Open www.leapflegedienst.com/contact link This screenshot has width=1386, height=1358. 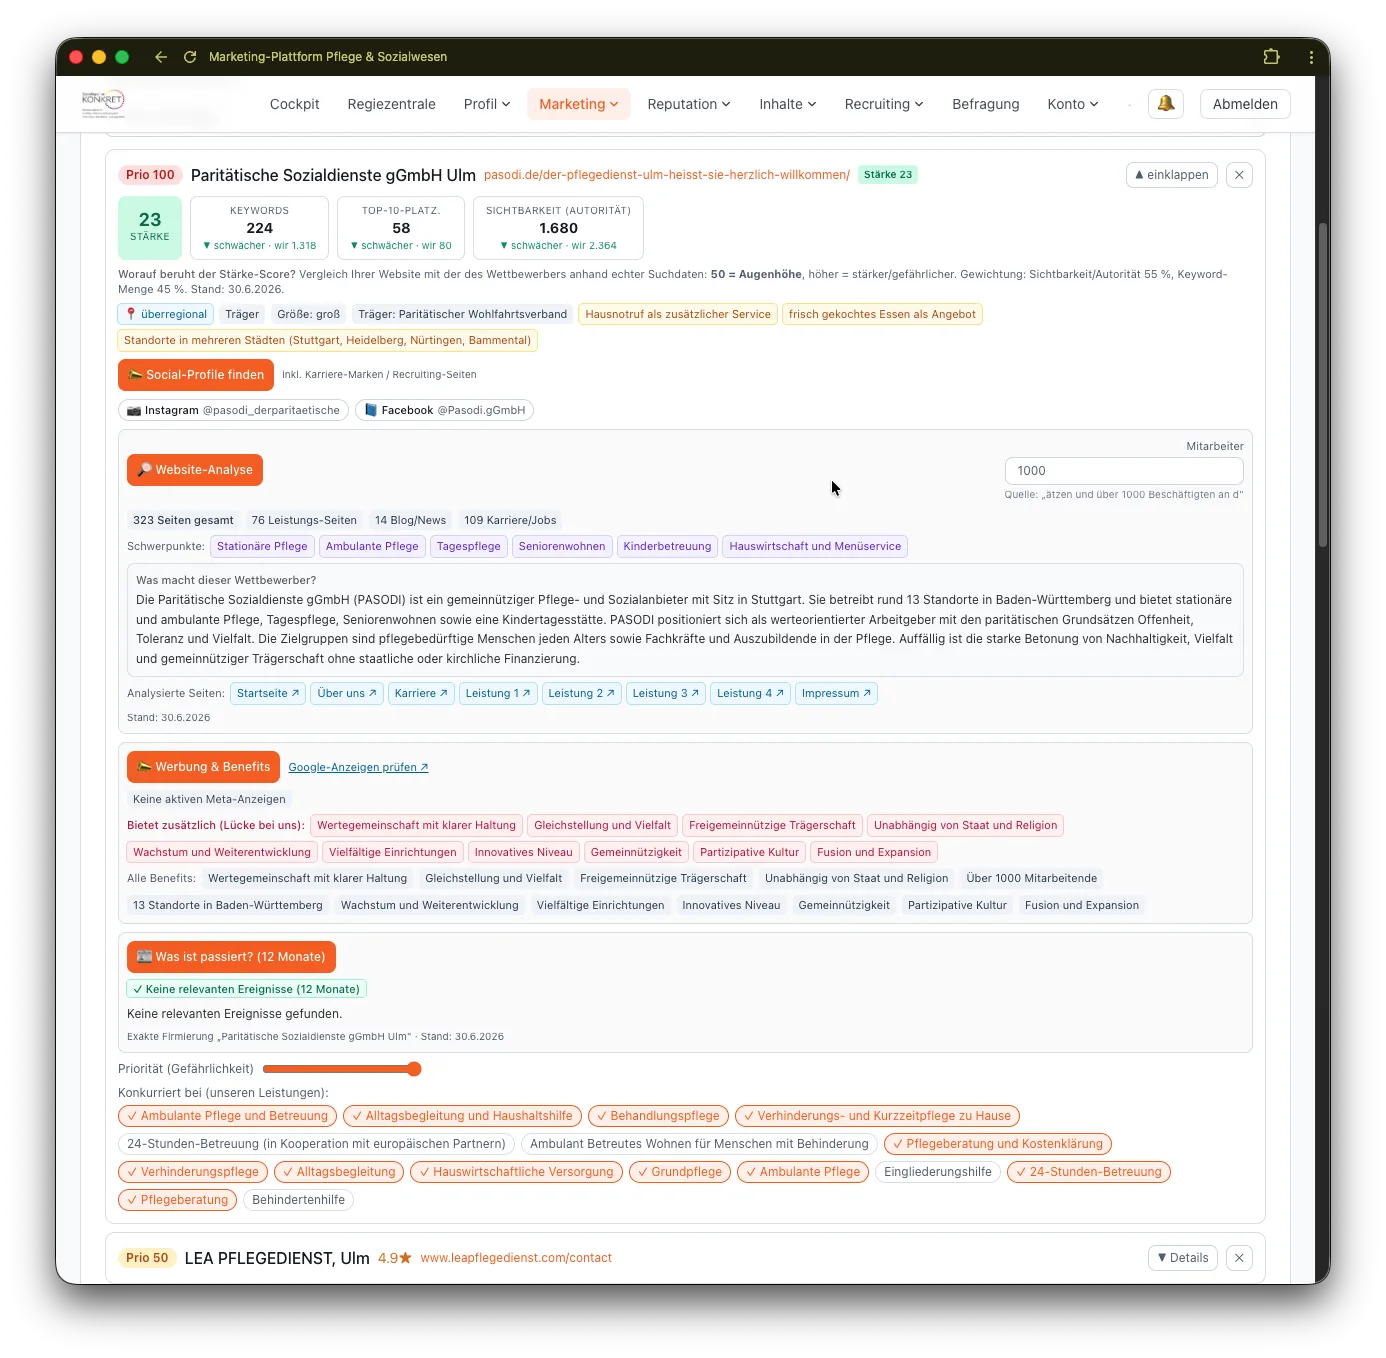click(516, 1258)
